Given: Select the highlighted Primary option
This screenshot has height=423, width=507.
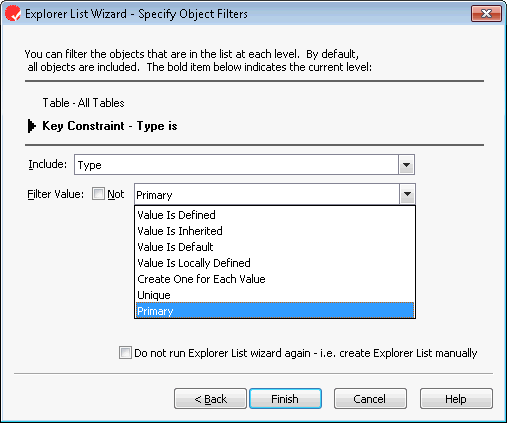Looking at the screenshot, I should point(275,311).
